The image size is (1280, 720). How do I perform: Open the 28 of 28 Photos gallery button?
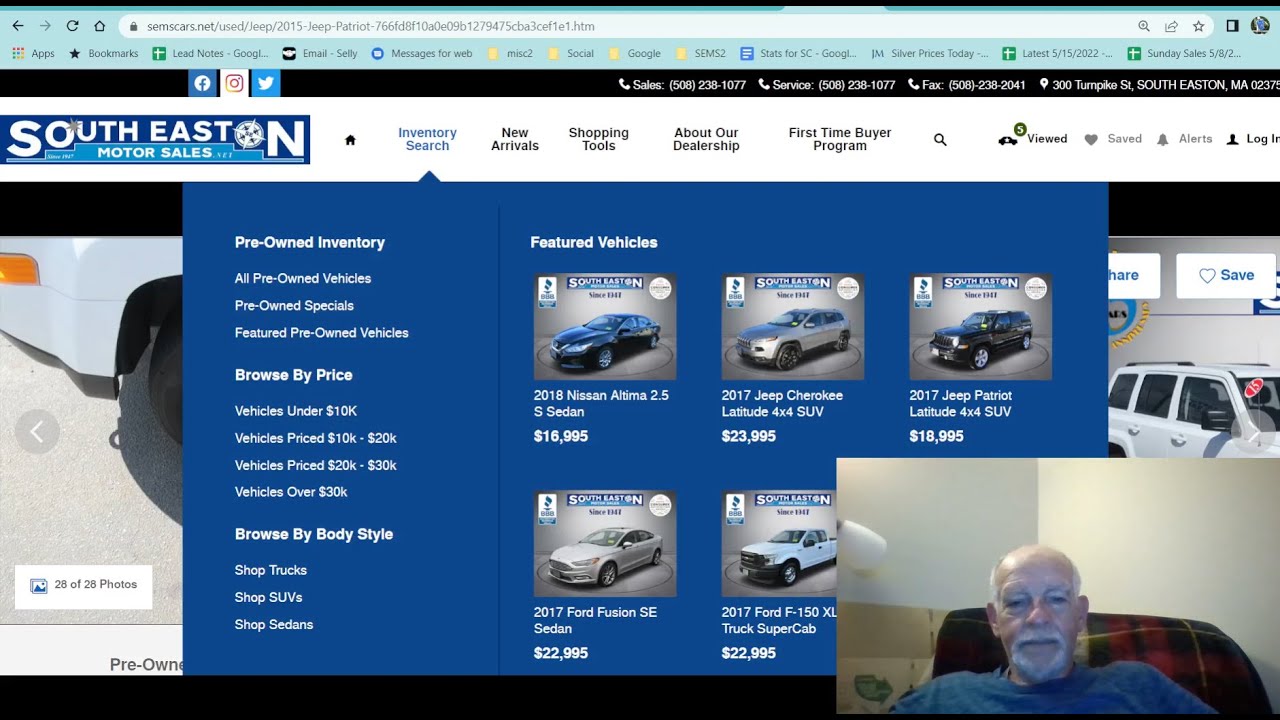click(83, 586)
